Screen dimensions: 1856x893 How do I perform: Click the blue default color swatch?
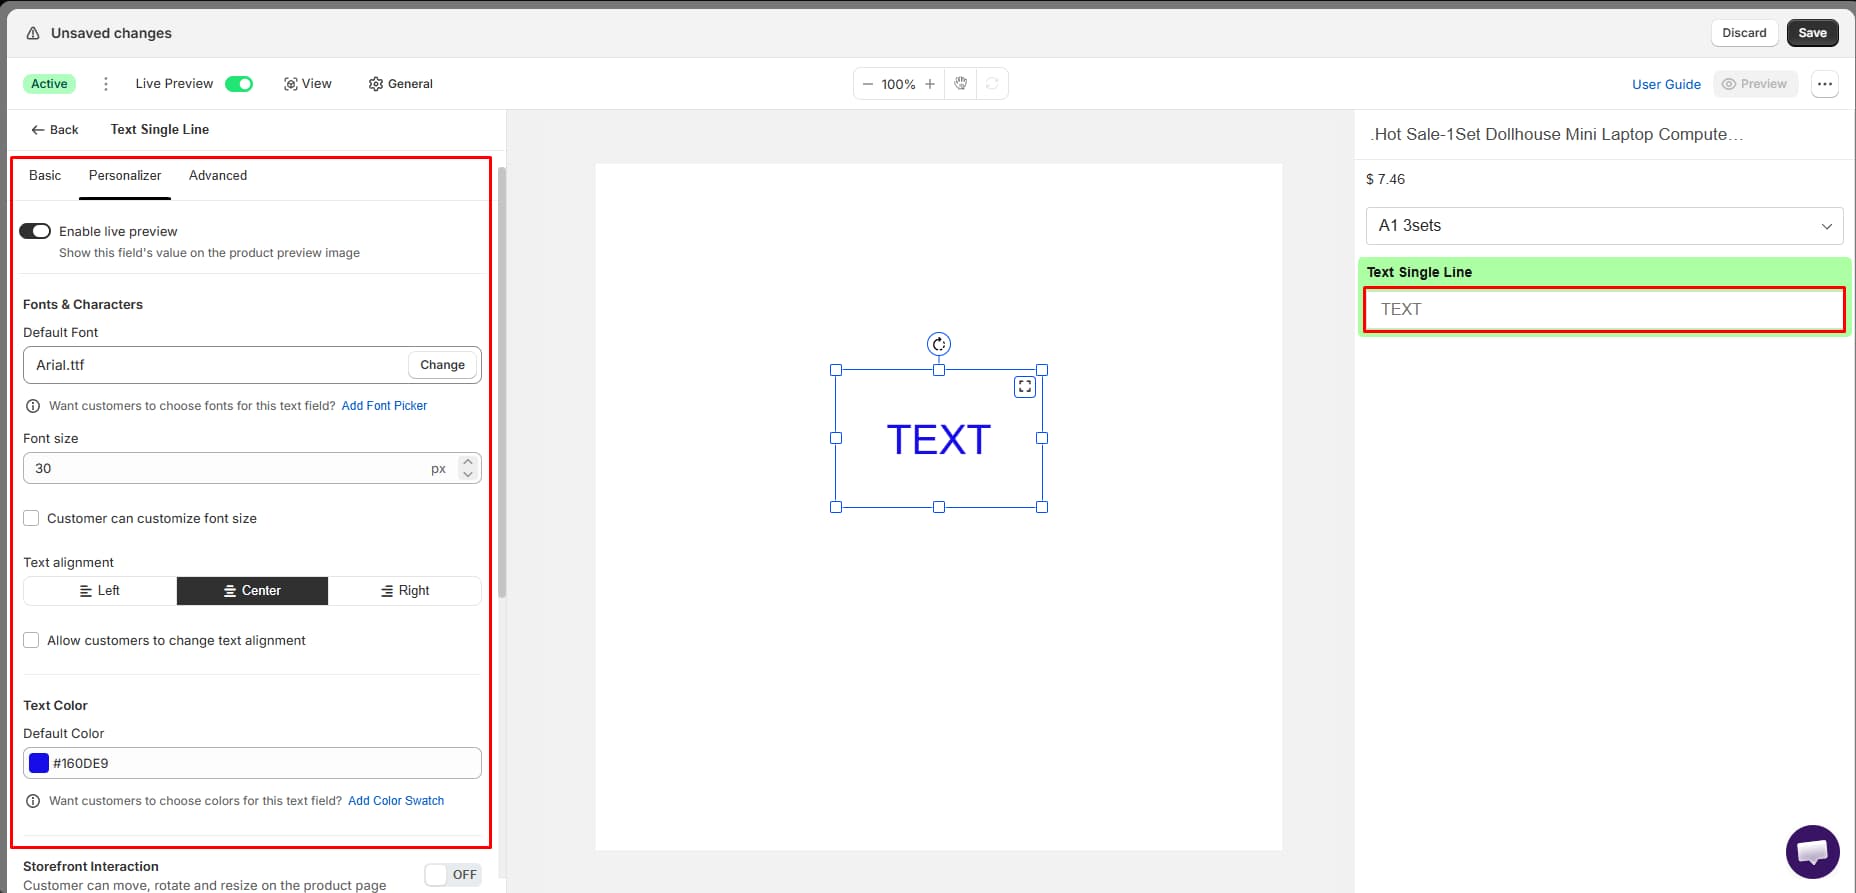[39, 763]
